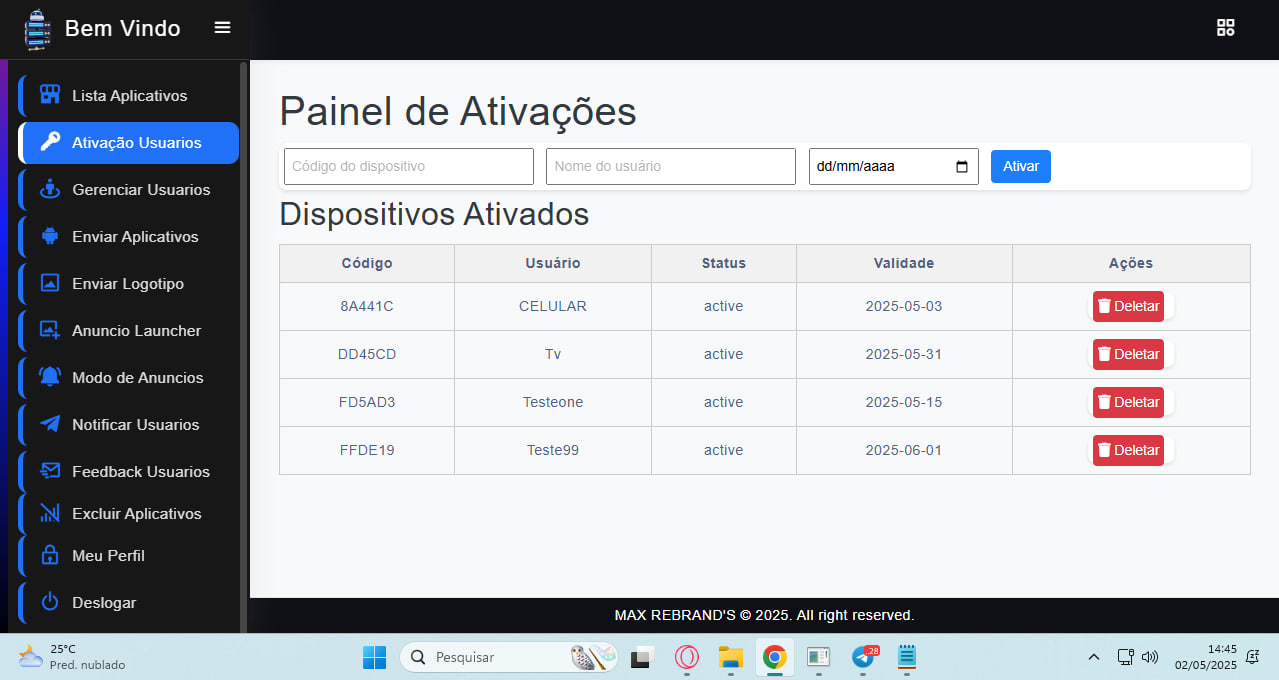This screenshot has width=1279, height=680.
Task: Click the power icon to Deslogar
Action: pyautogui.click(x=50, y=602)
